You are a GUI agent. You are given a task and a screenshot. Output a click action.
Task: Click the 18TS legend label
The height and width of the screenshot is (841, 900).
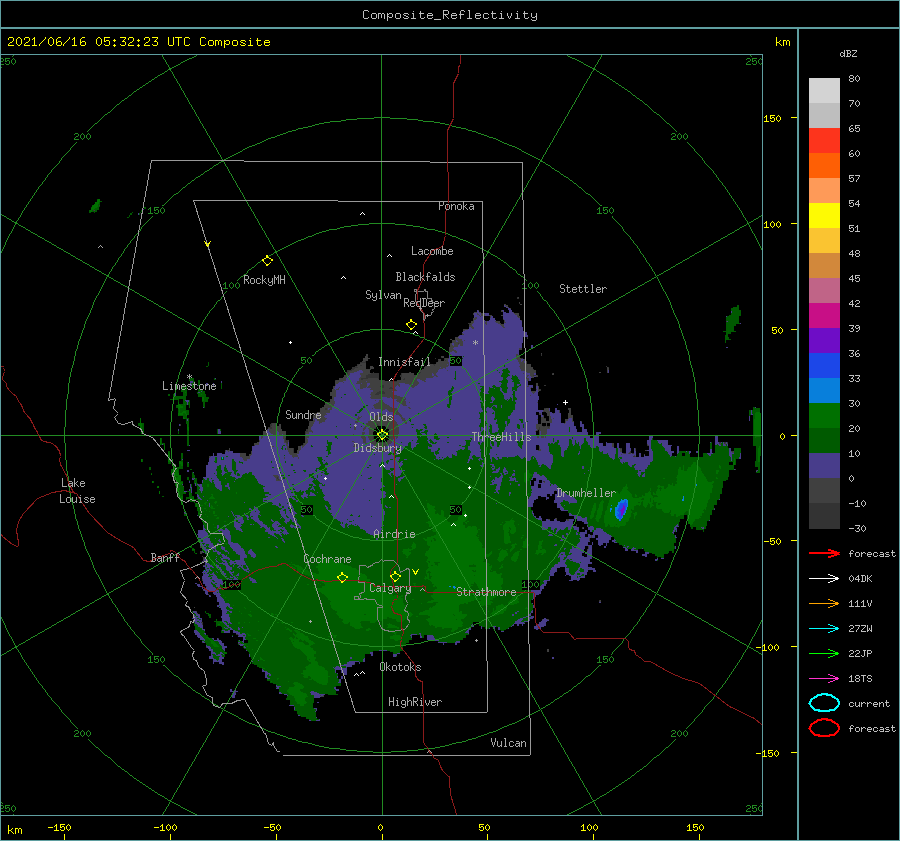click(860, 679)
